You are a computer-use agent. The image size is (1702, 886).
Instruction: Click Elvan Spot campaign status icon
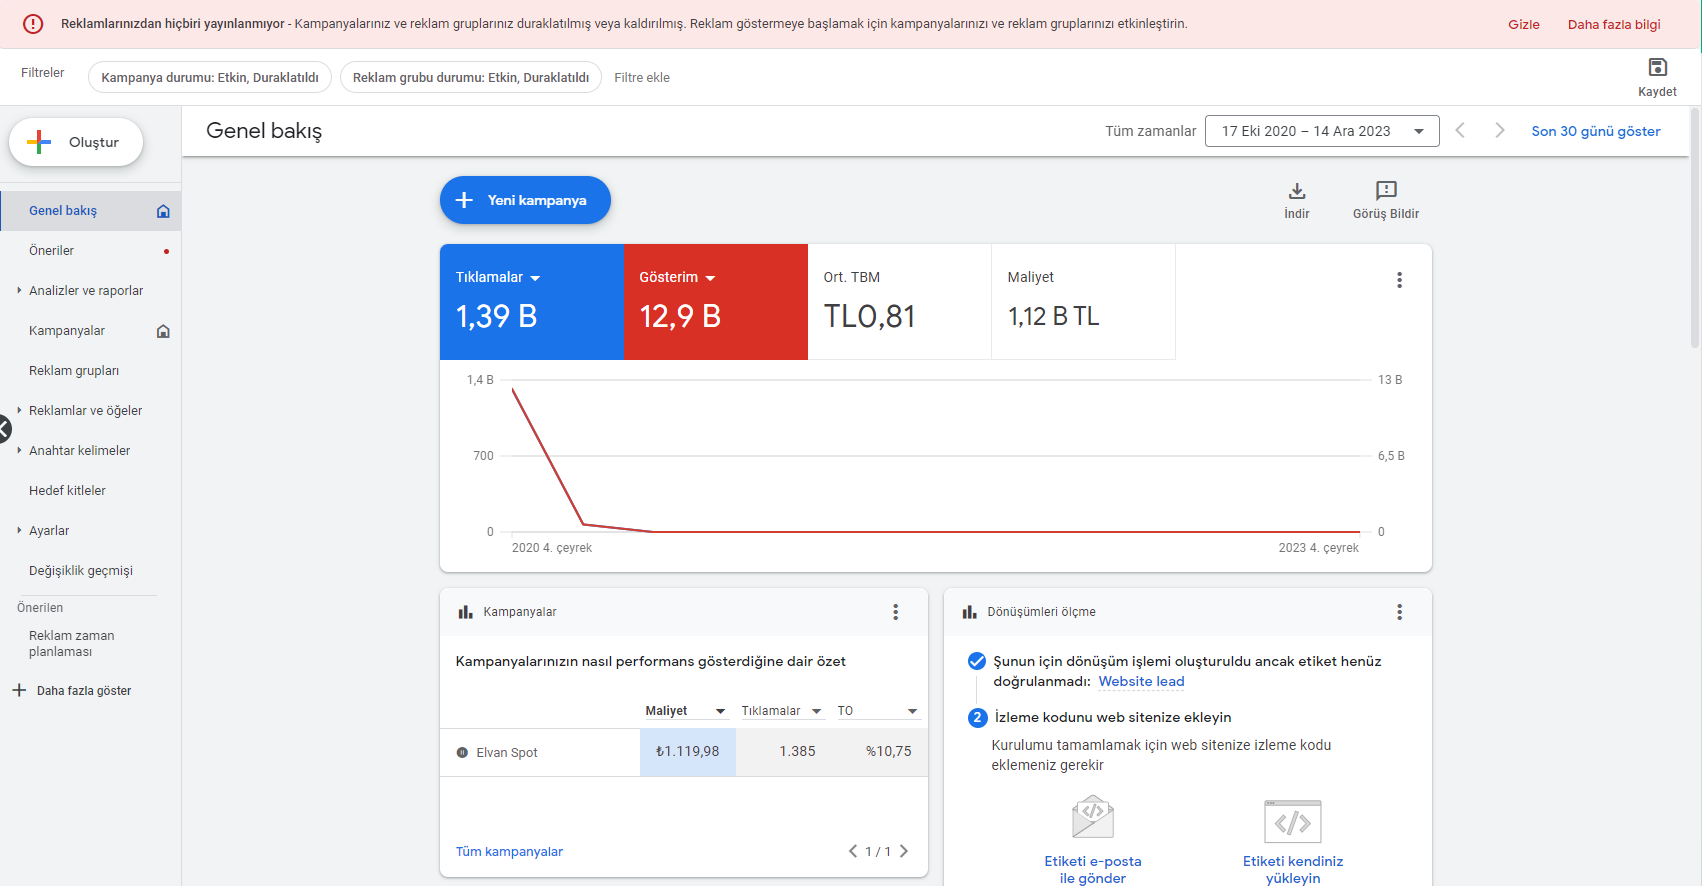pyautogui.click(x=462, y=753)
